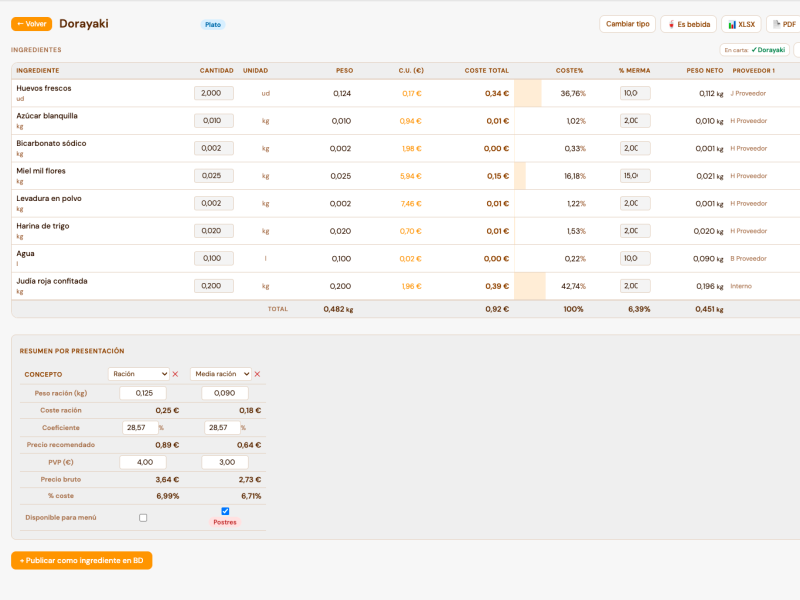This screenshot has width=800, height=600.
Task: Edit the Media ración coeficiente field
Action: (222, 428)
